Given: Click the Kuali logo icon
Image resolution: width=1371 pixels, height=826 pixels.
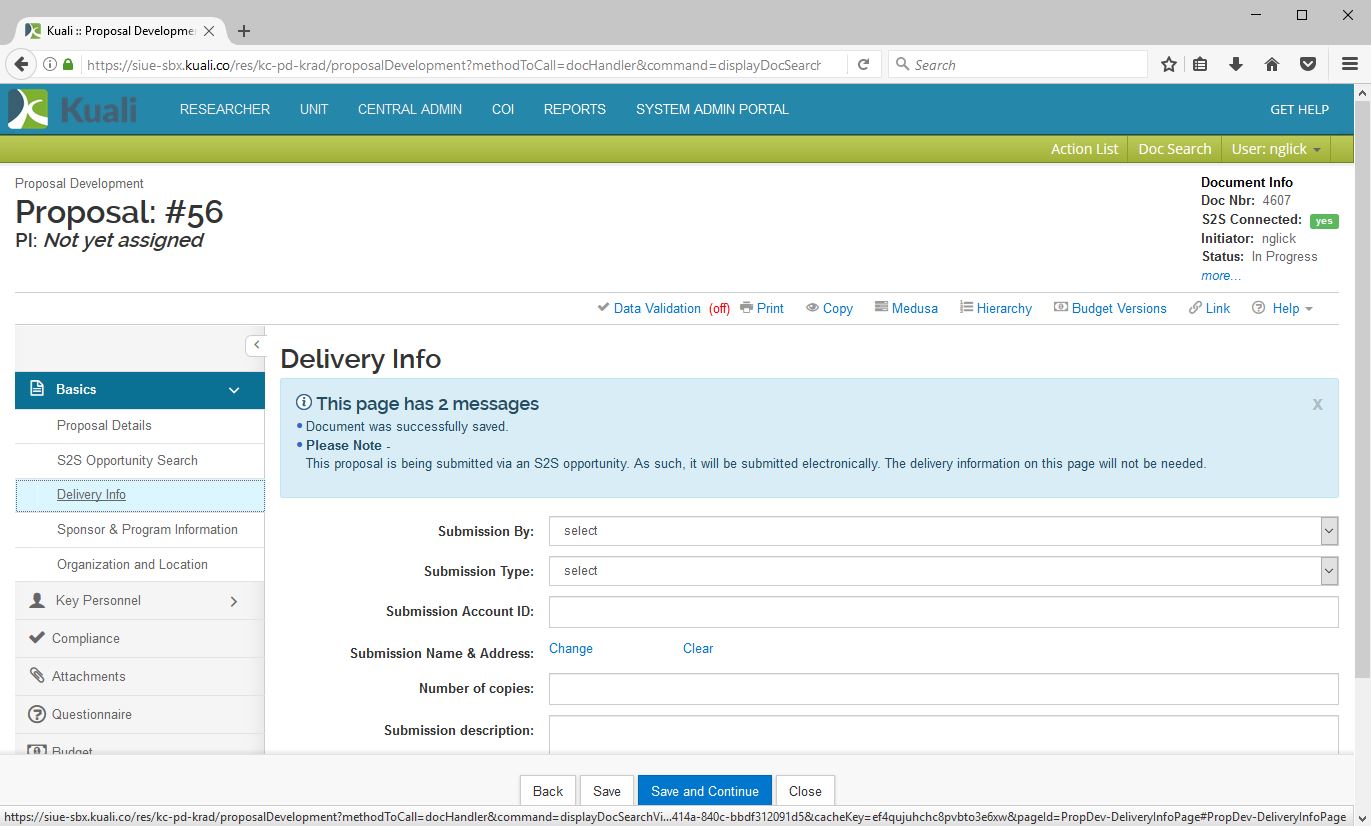Looking at the screenshot, I should point(28,109).
